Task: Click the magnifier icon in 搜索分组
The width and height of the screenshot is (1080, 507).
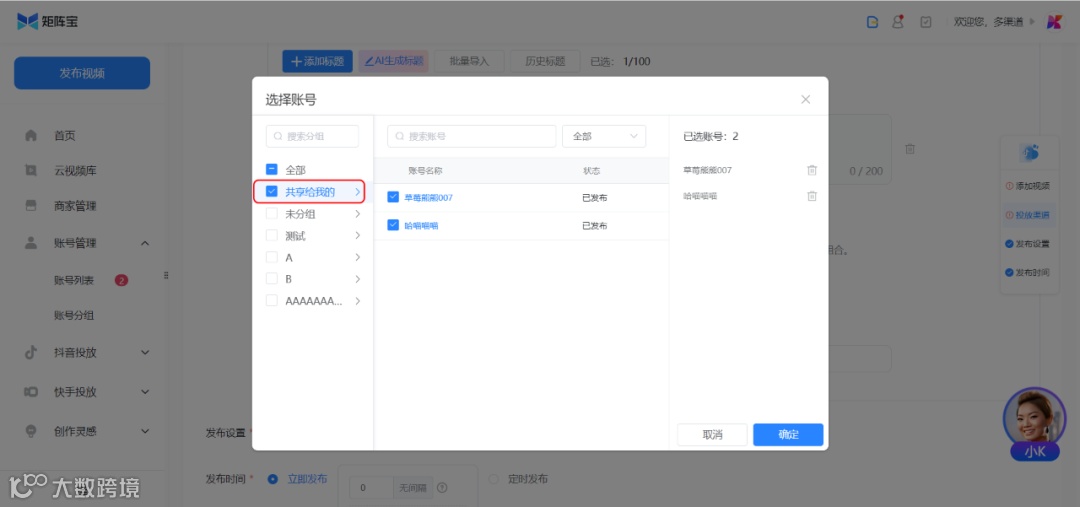Action: (x=278, y=136)
